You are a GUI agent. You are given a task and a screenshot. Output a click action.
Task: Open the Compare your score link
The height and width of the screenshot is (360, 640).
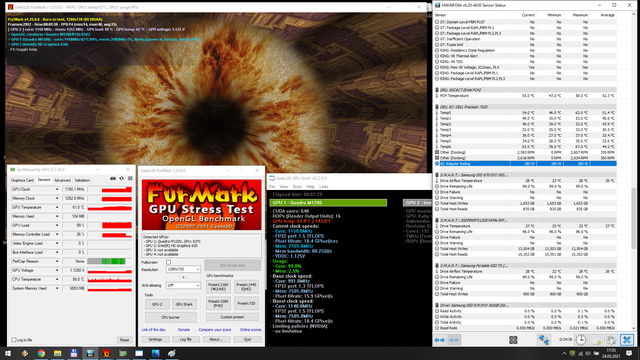(215, 329)
